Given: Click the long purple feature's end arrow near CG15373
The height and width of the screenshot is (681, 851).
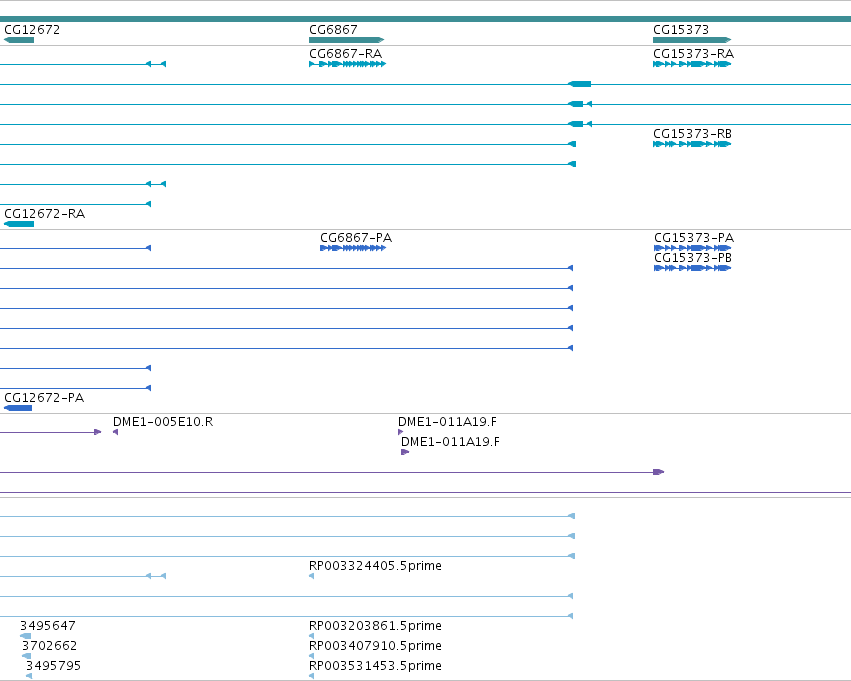Looking at the screenshot, I should click(x=658, y=472).
